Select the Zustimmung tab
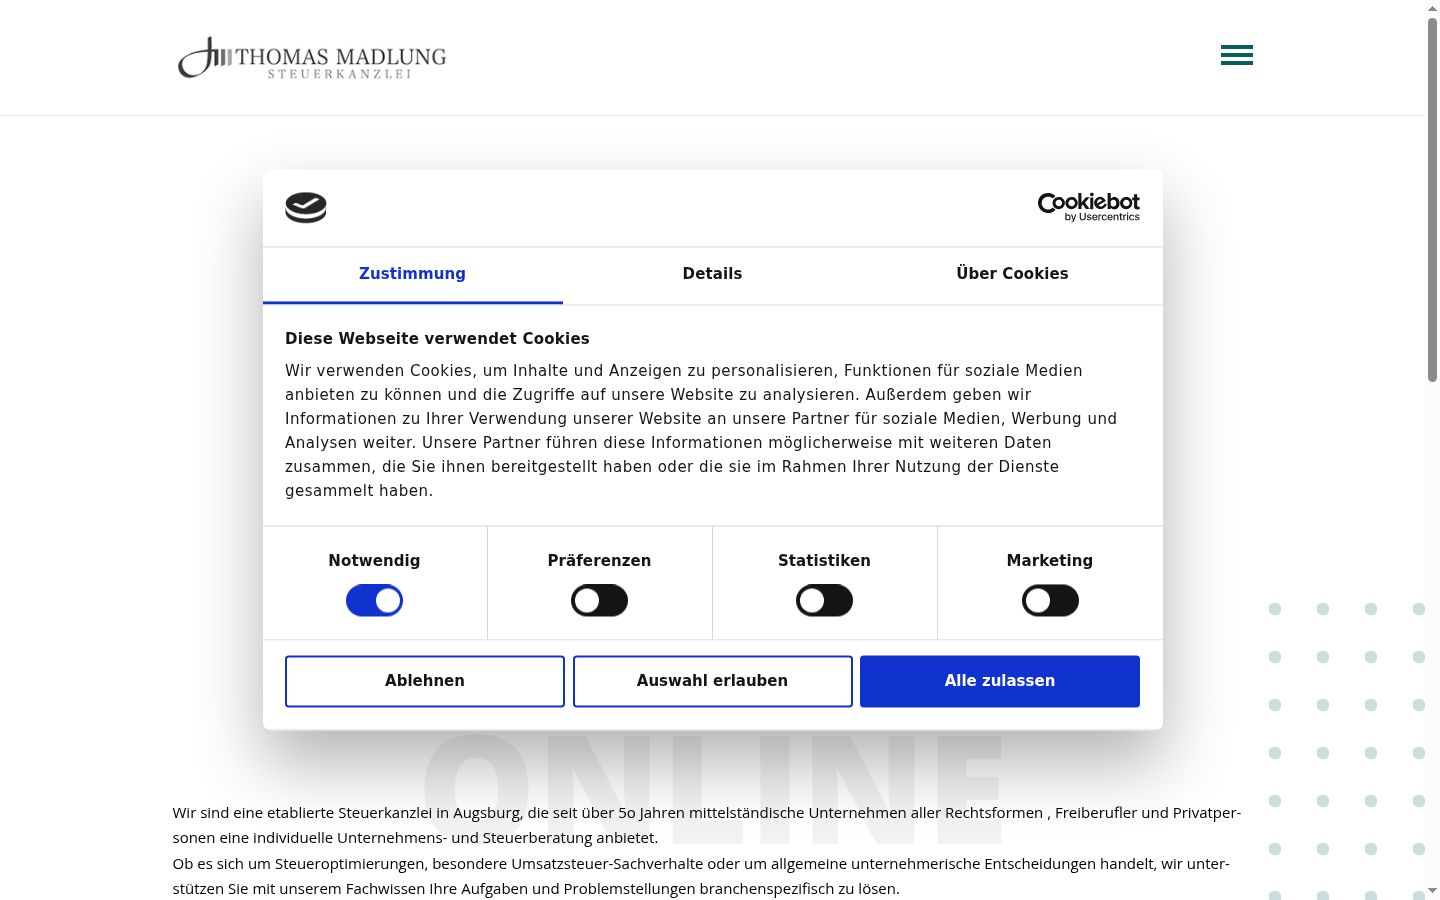The width and height of the screenshot is (1440, 900). [x=412, y=274]
